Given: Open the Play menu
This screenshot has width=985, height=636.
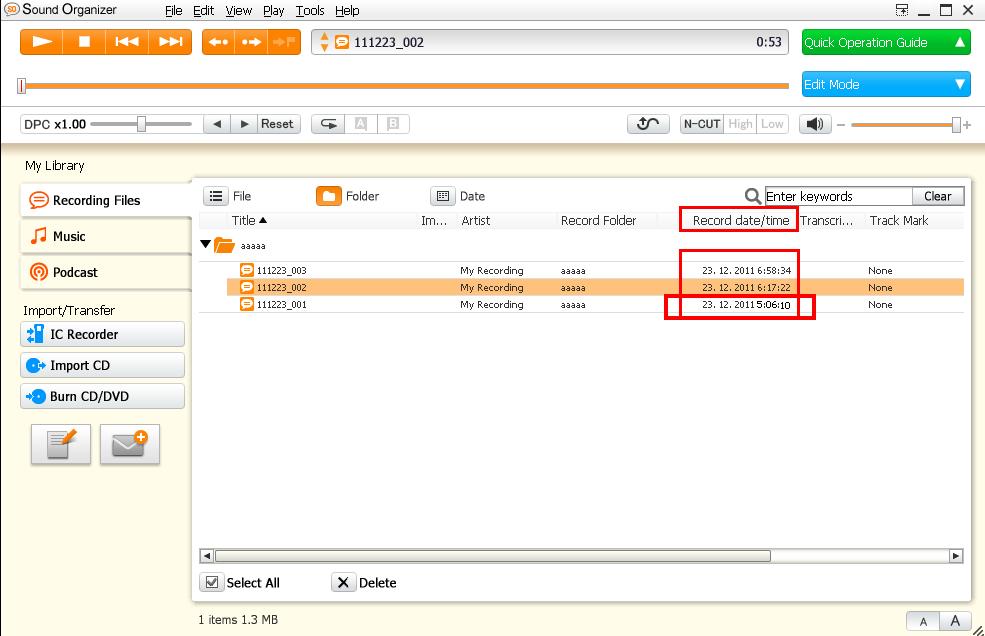Looking at the screenshot, I should pos(274,11).
